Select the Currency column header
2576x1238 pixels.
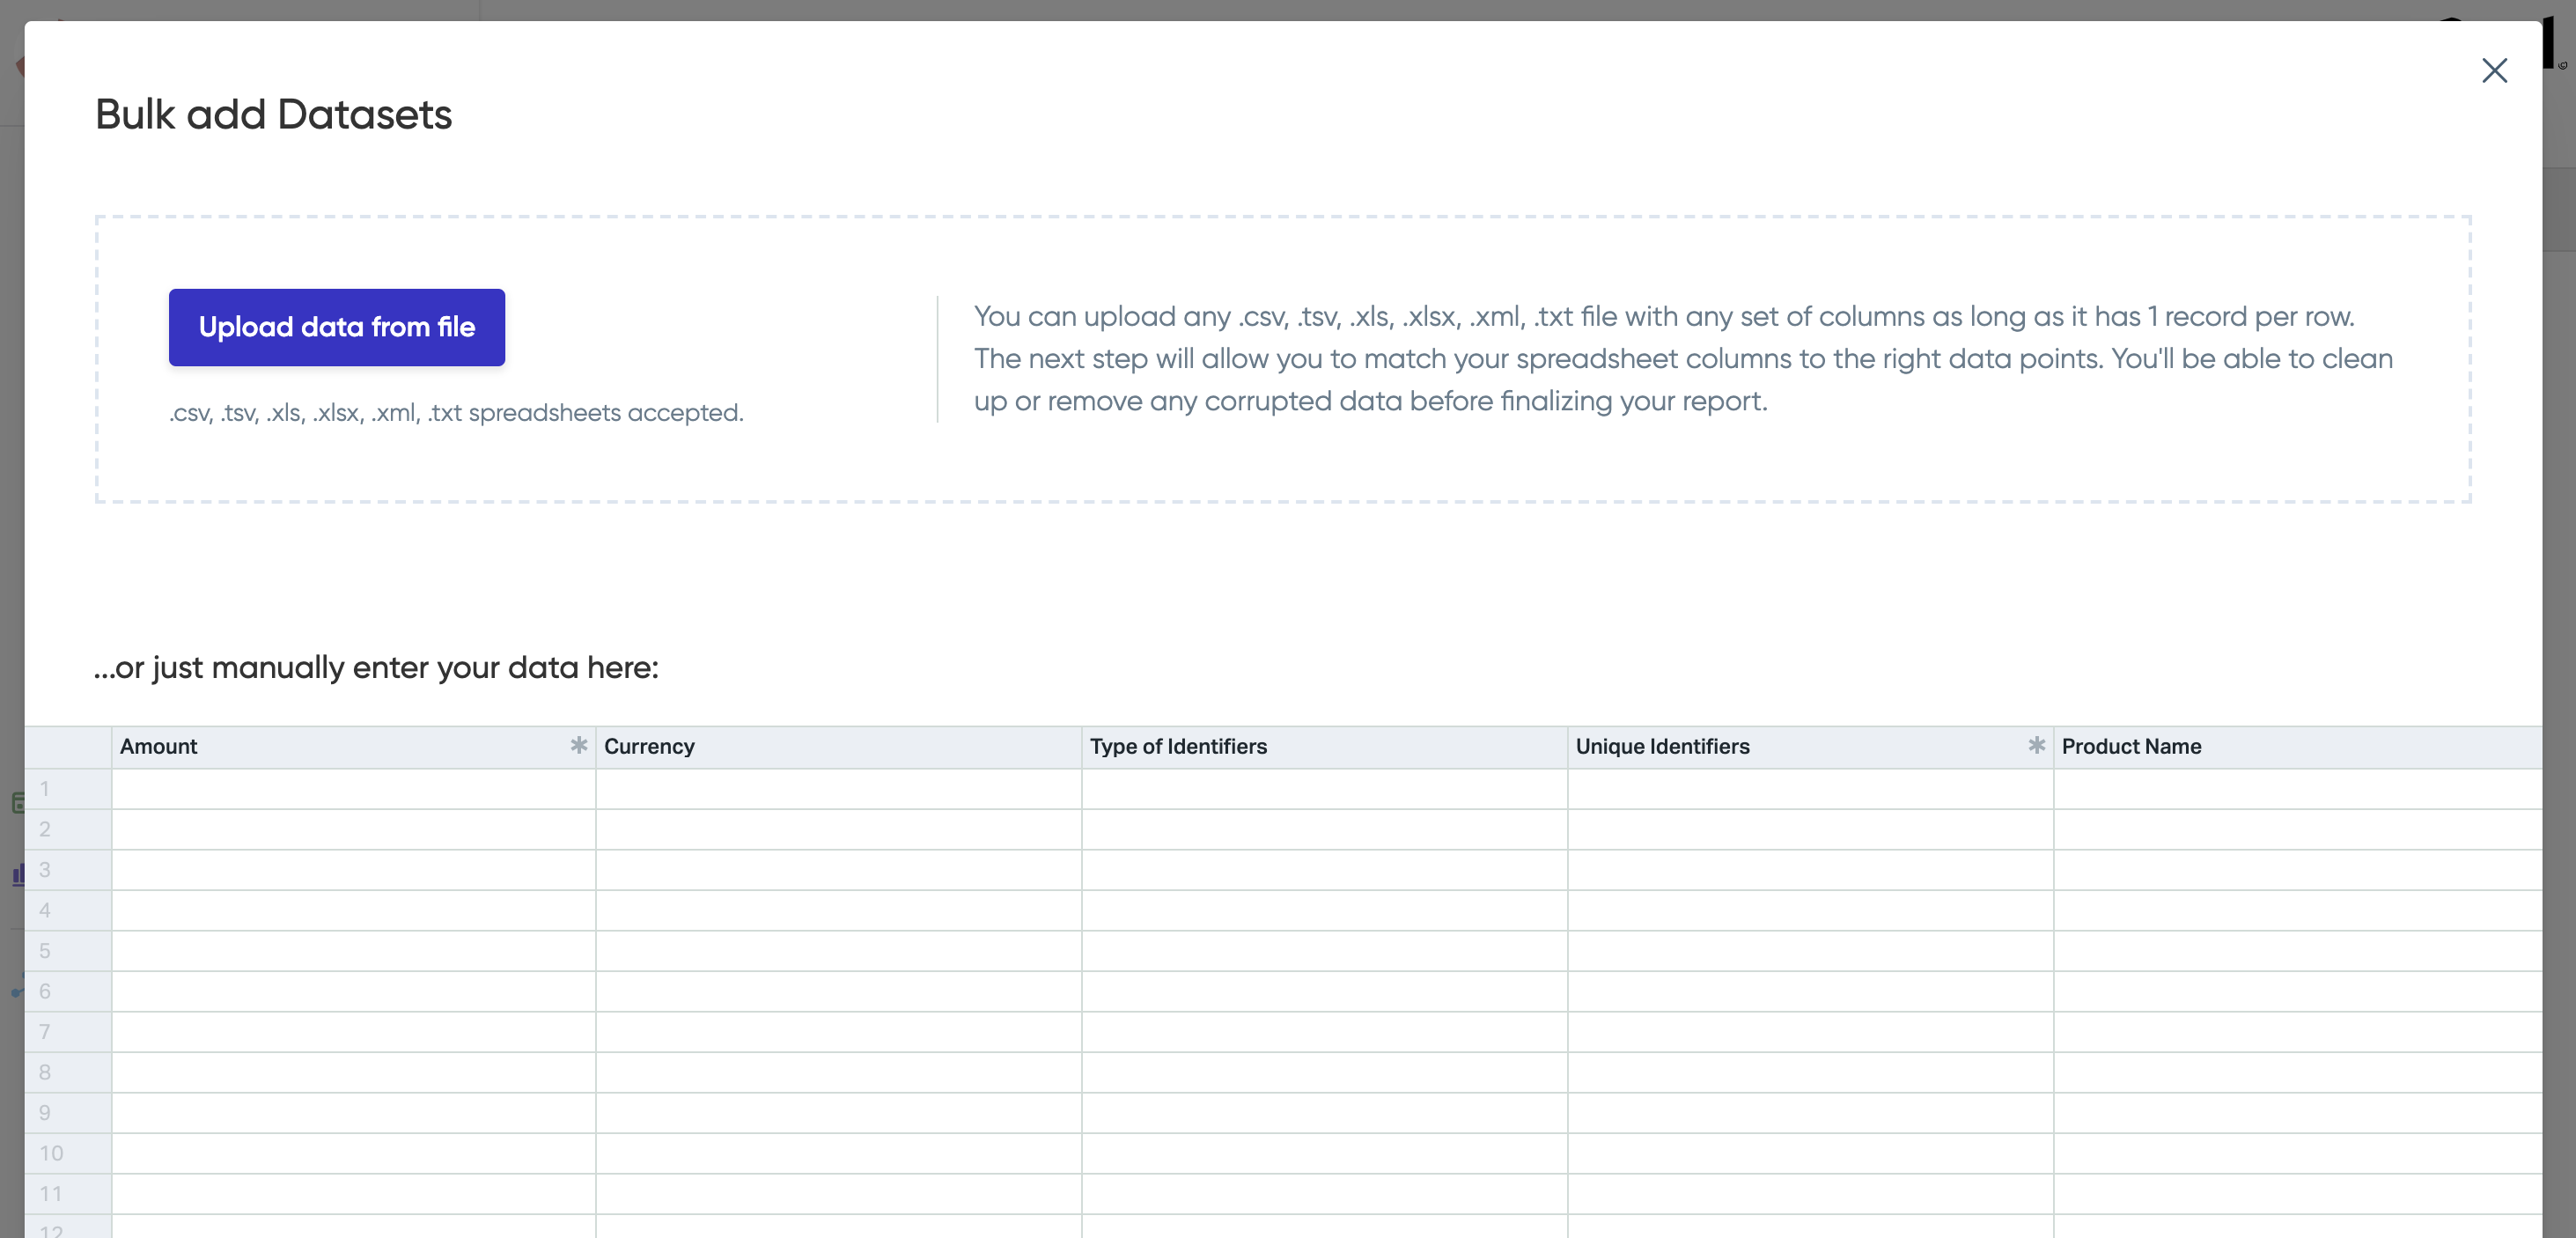point(837,746)
